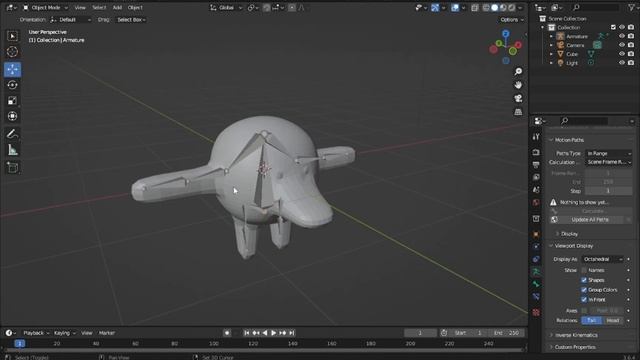Click the pan view hand icon
The image size is (640, 360).
(x=518, y=85)
